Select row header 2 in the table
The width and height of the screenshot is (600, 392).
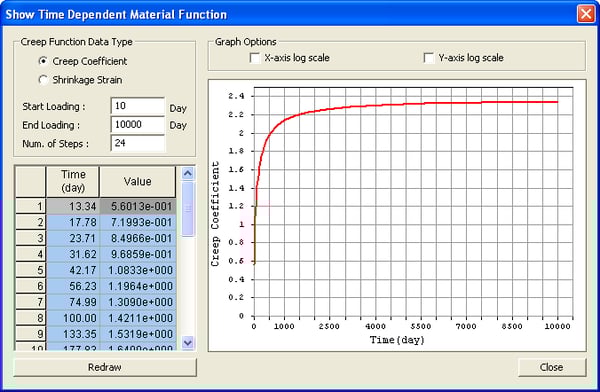tap(31, 222)
